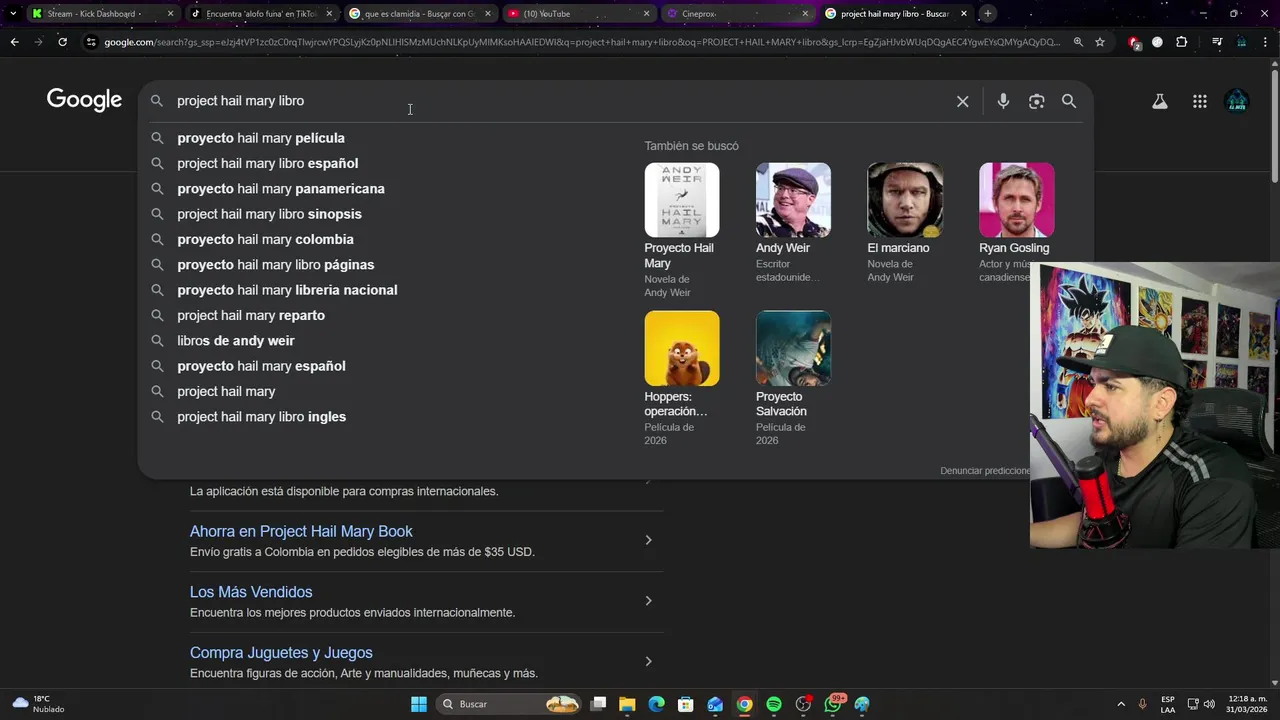Open File Explorer from the taskbar

point(627,704)
